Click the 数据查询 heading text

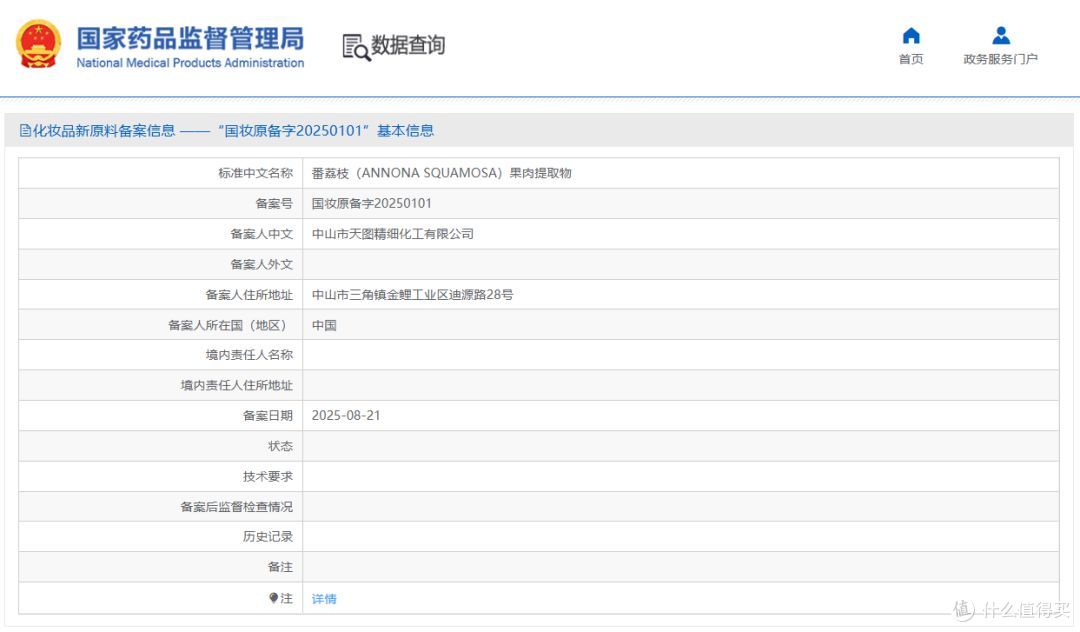(x=408, y=45)
